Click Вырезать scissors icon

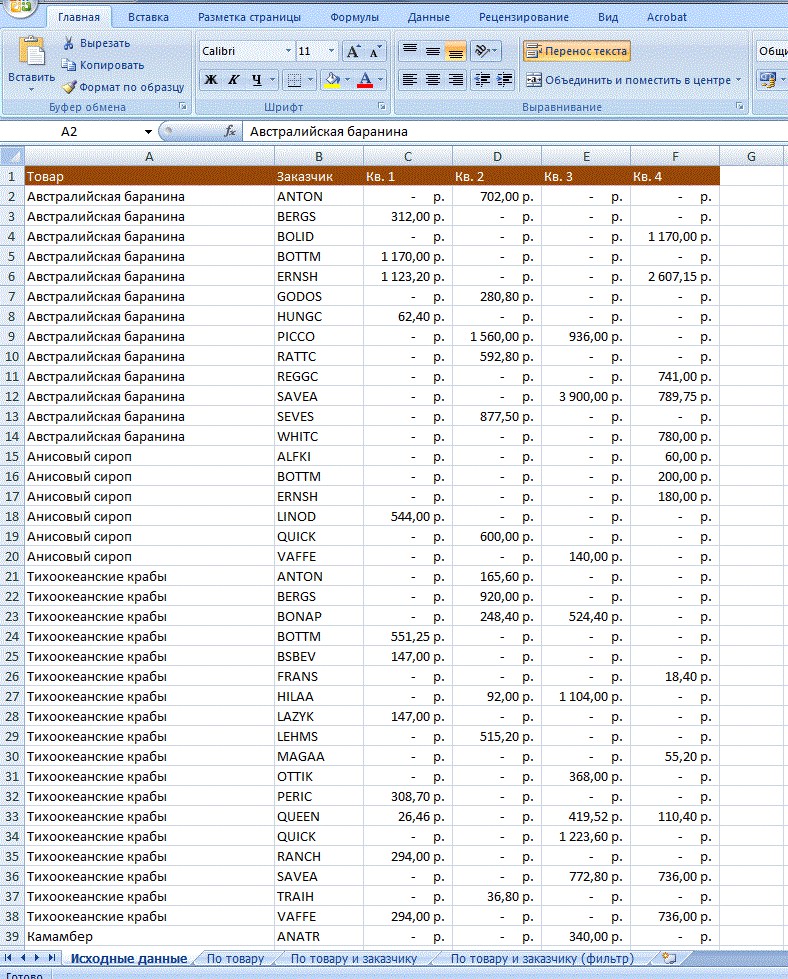69,43
